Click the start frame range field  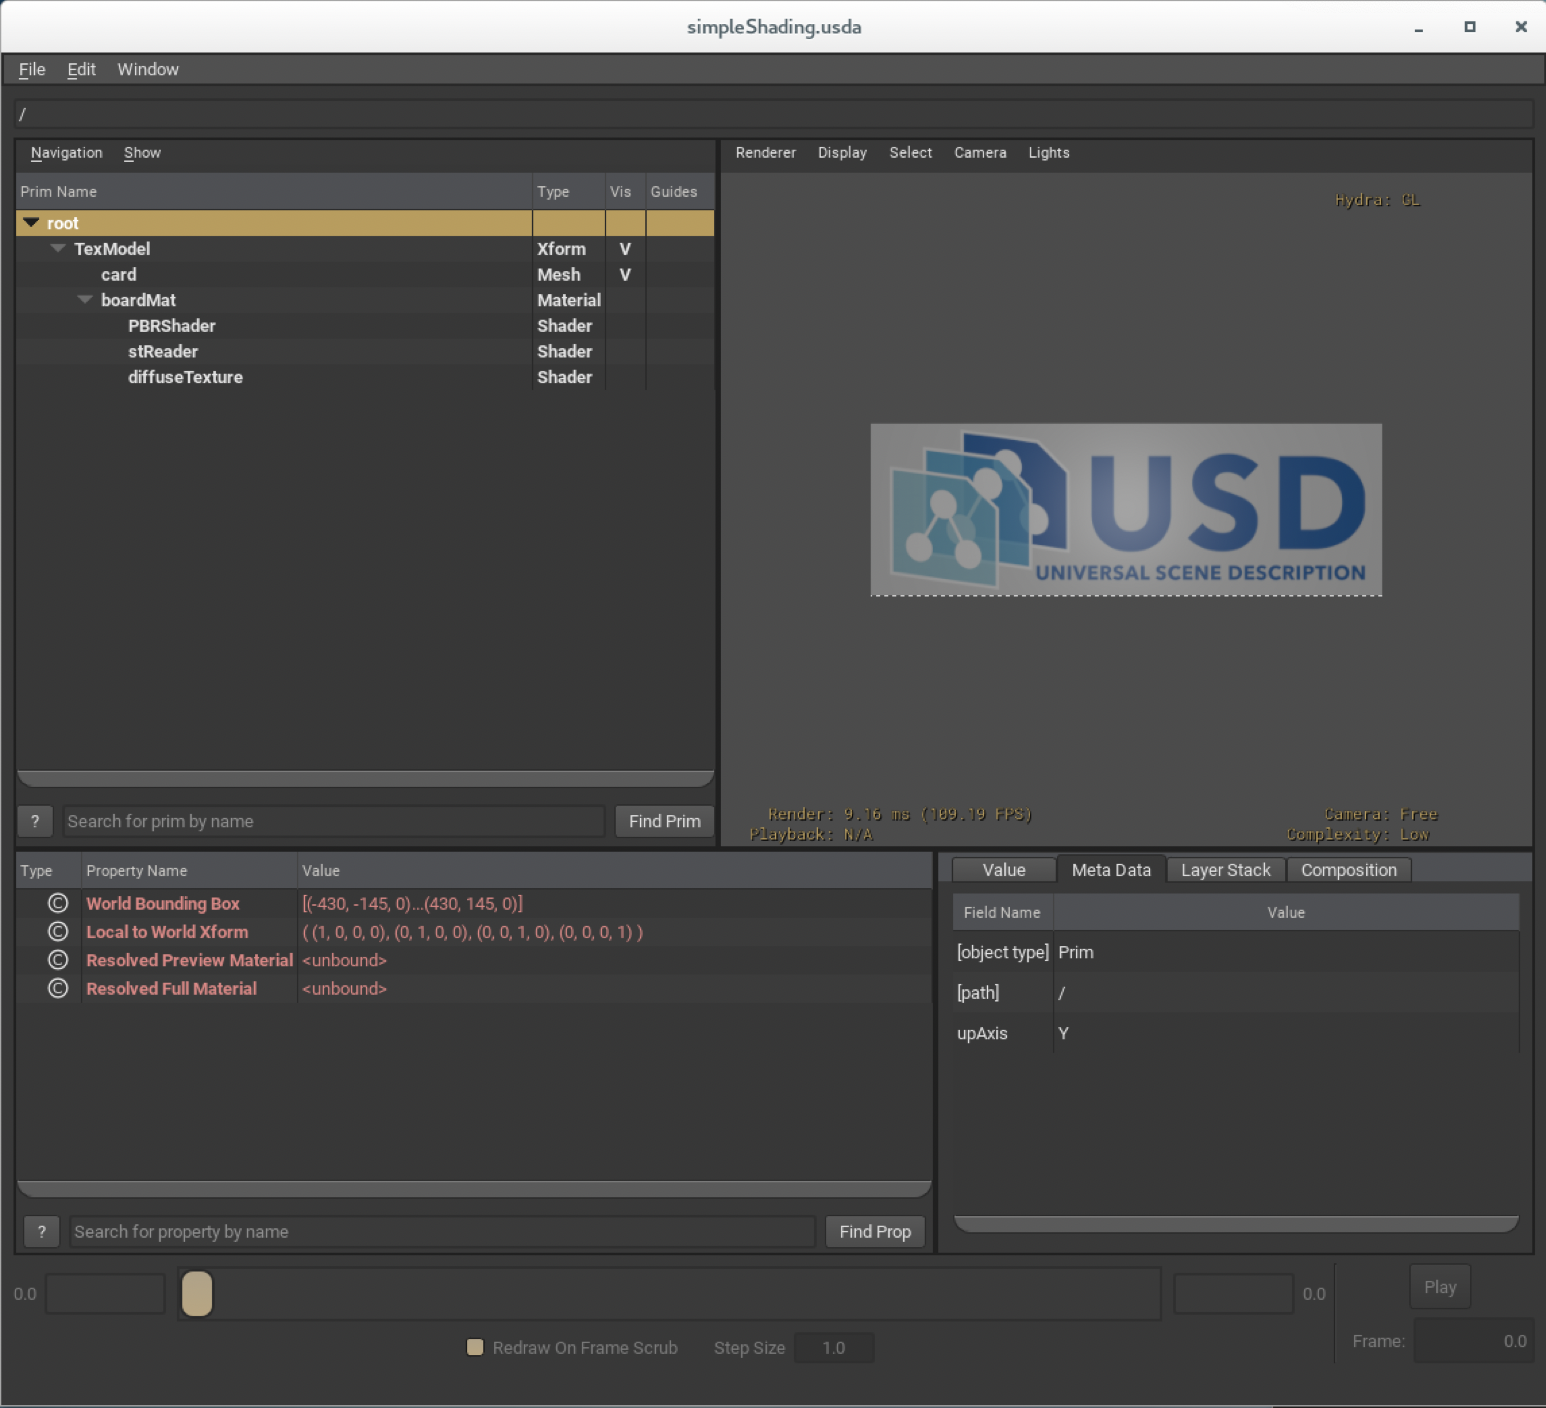point(105,1294)
